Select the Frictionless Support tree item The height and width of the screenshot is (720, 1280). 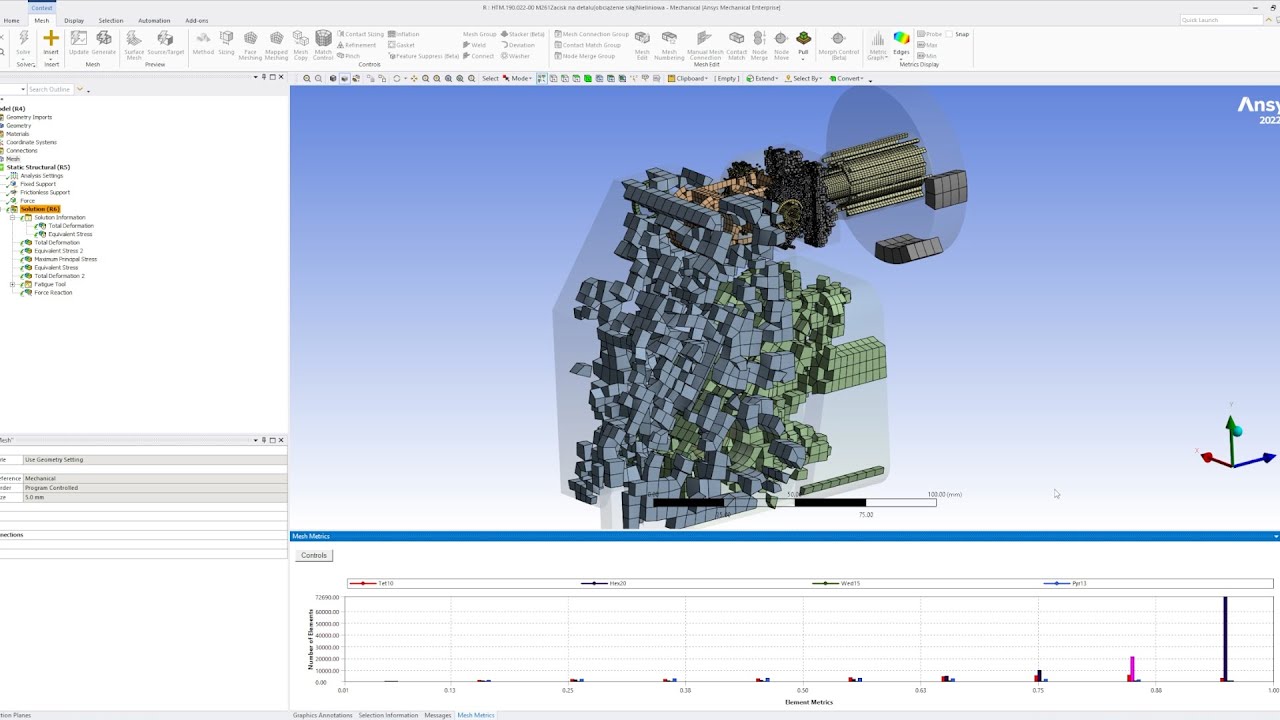pos(45,193)
